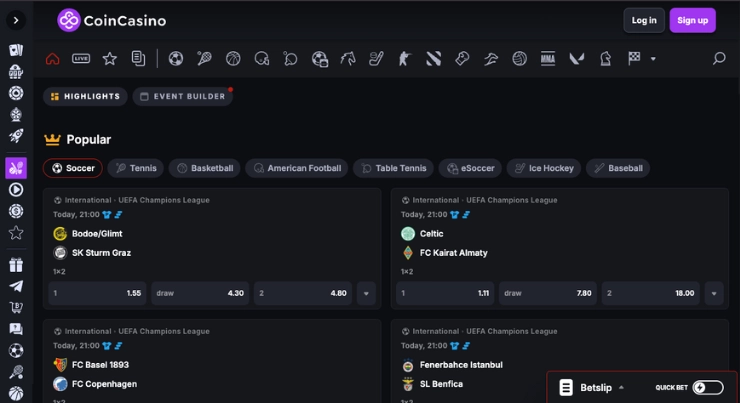Viewport: 740px width, 403px height.
Task: Select the Basketball popular filter chip
Action: coord(205,168)
